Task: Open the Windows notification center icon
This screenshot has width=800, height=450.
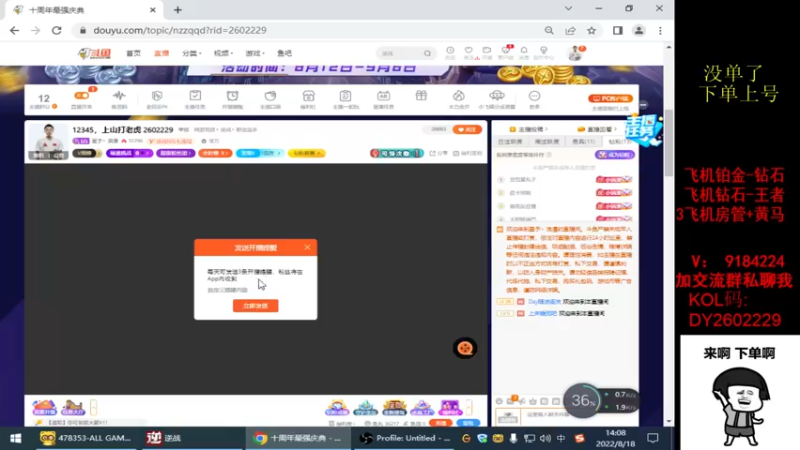Action: click(653, 438)
